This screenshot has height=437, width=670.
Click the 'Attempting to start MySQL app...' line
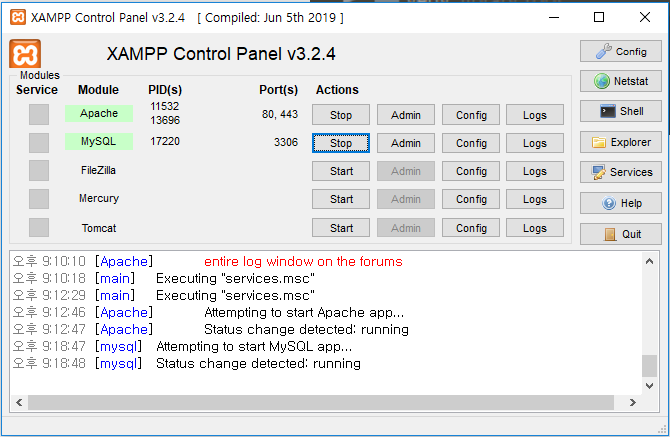pyautogui.click(x=254, y=346)
